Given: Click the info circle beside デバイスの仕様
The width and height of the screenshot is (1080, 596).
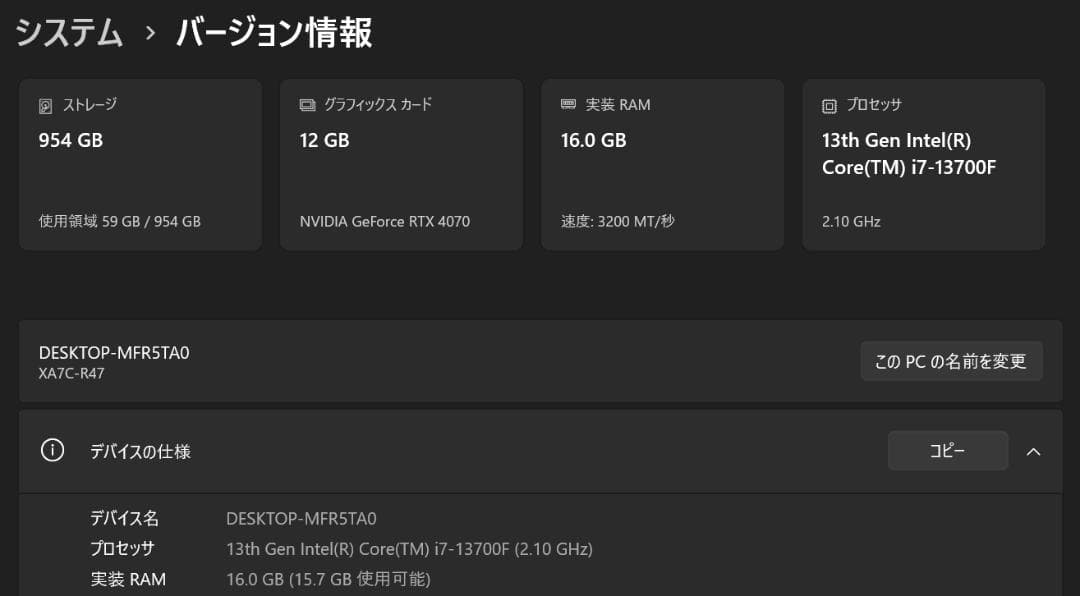Looking at the screenshot, I should (52, 451).
